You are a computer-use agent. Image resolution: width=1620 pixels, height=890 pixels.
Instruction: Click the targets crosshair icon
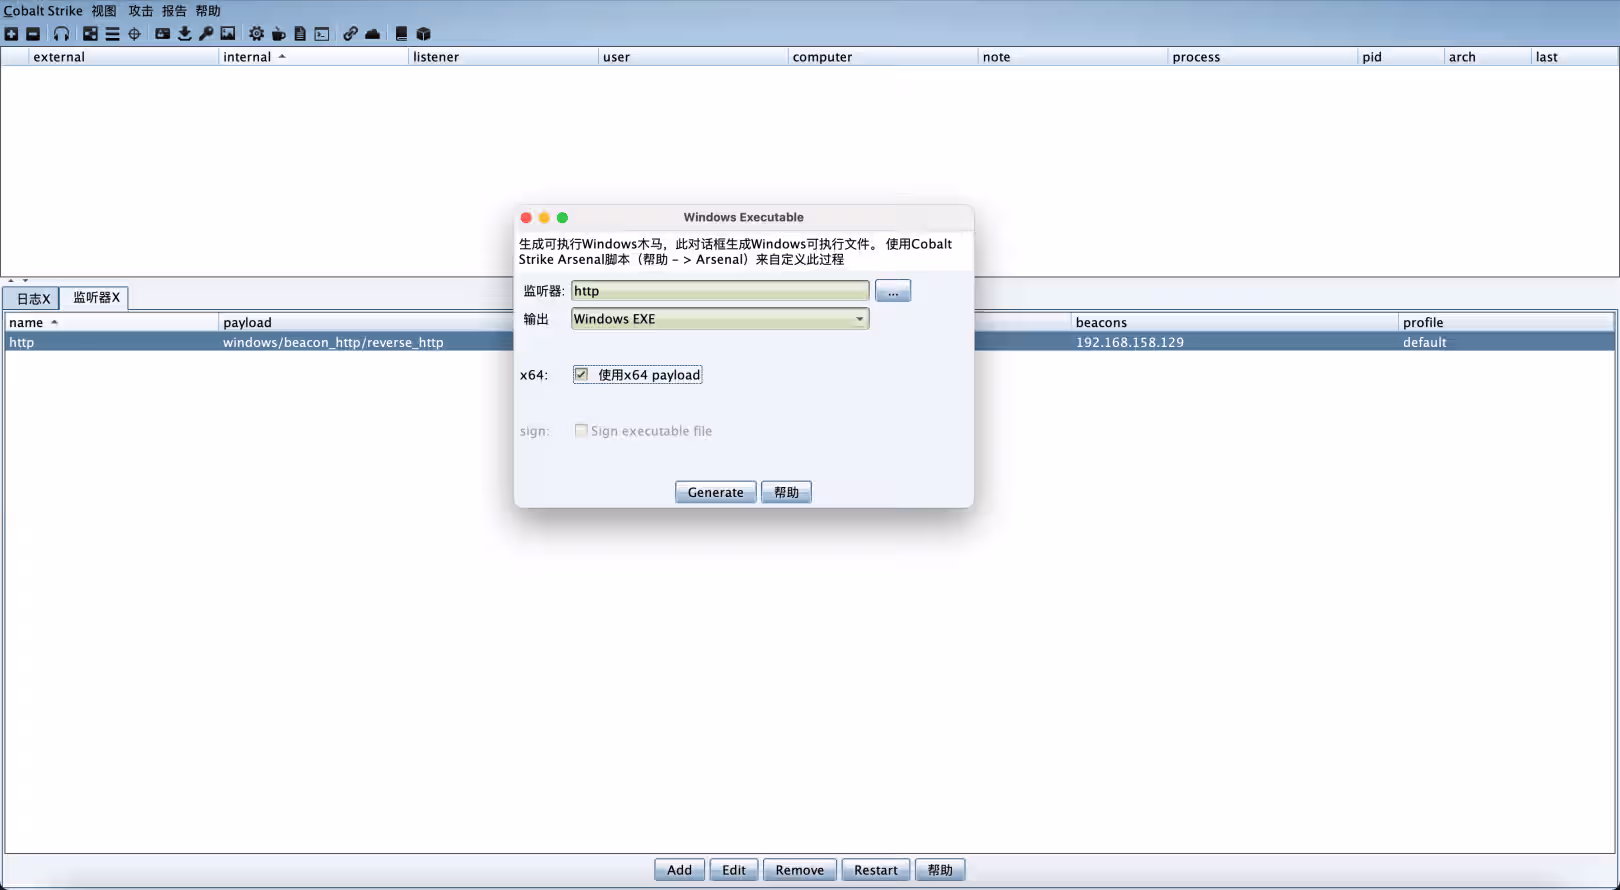[134, 34]
